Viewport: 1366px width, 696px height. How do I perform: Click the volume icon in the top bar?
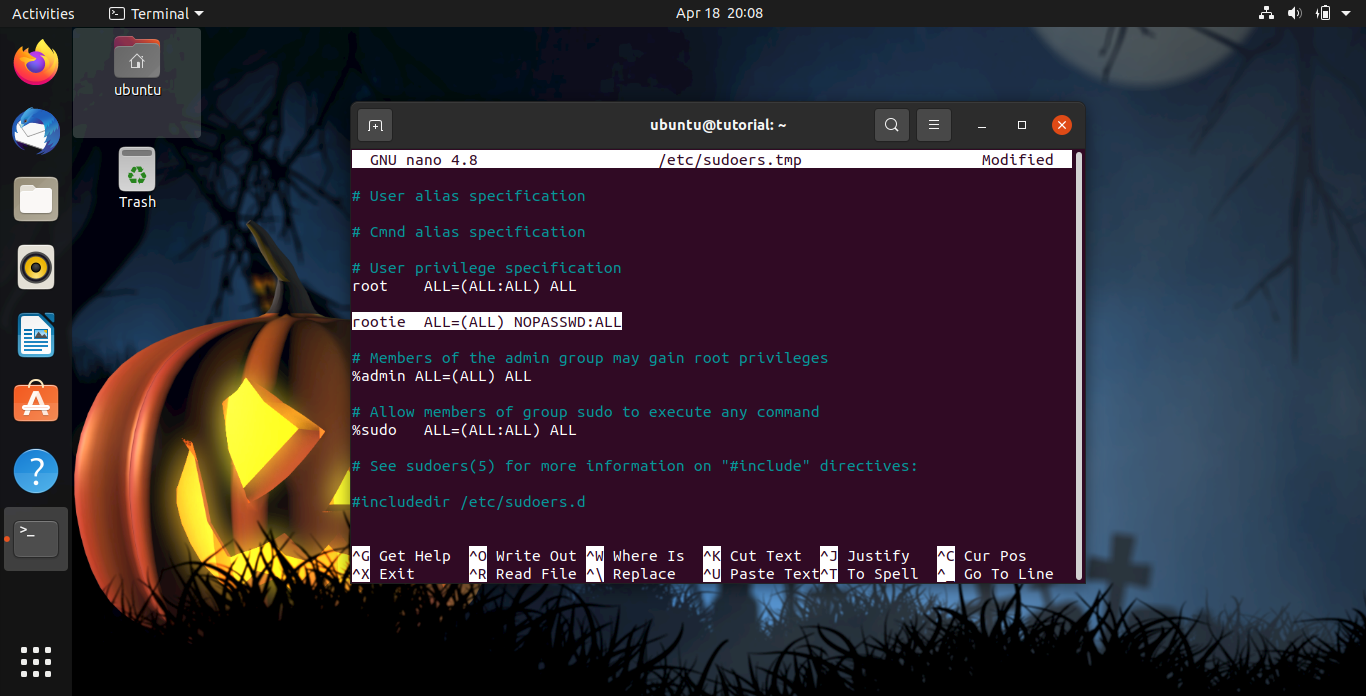[x=1294, y=13]
